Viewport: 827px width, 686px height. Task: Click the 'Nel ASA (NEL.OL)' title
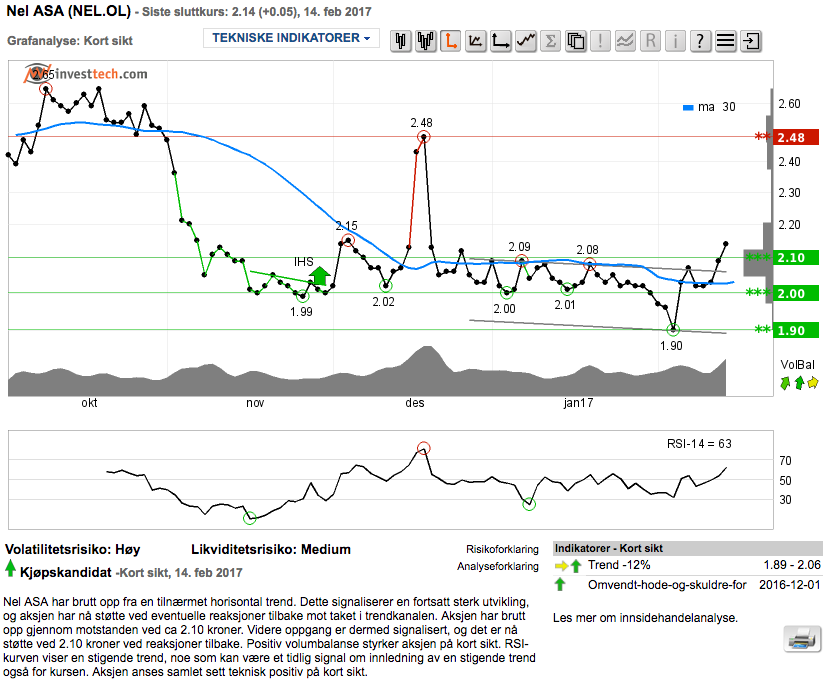coord(69,11)
